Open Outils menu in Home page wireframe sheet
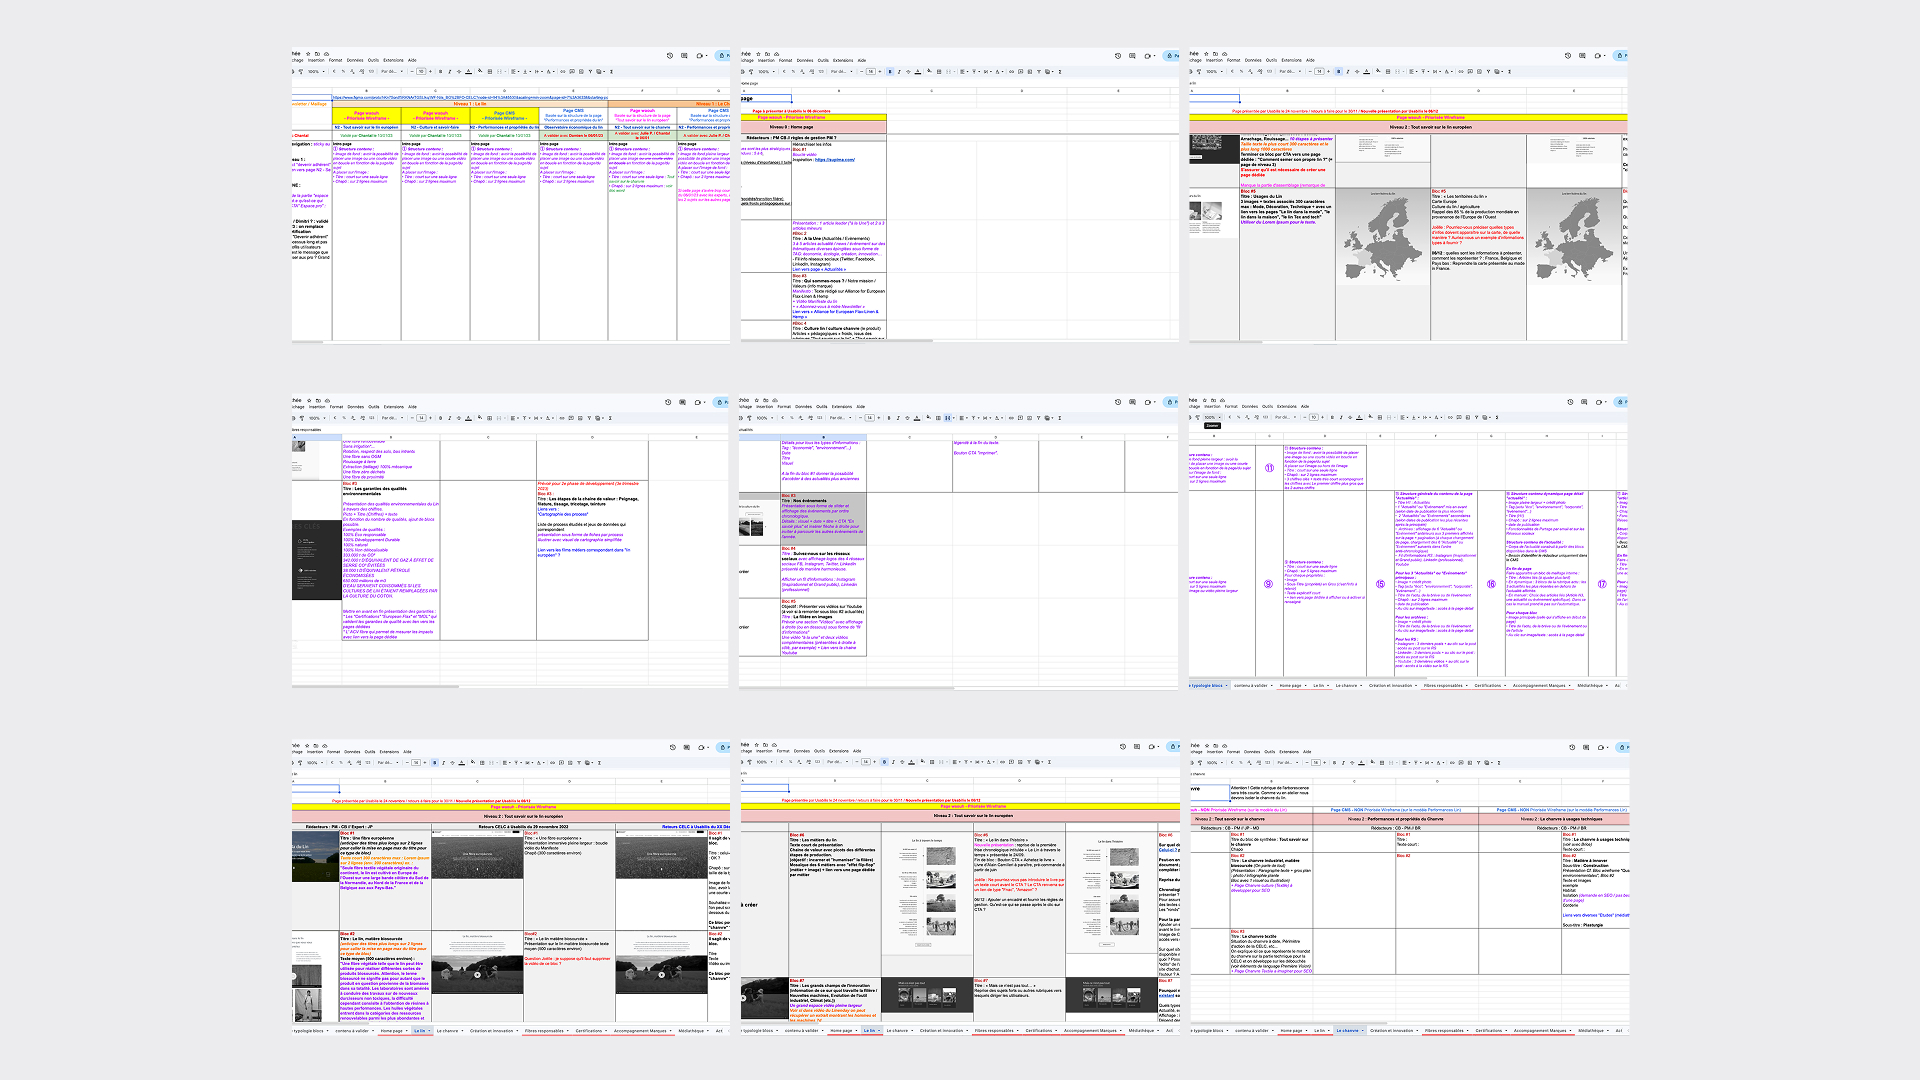Viewport: 1920px width, 1080px height. 823,60
